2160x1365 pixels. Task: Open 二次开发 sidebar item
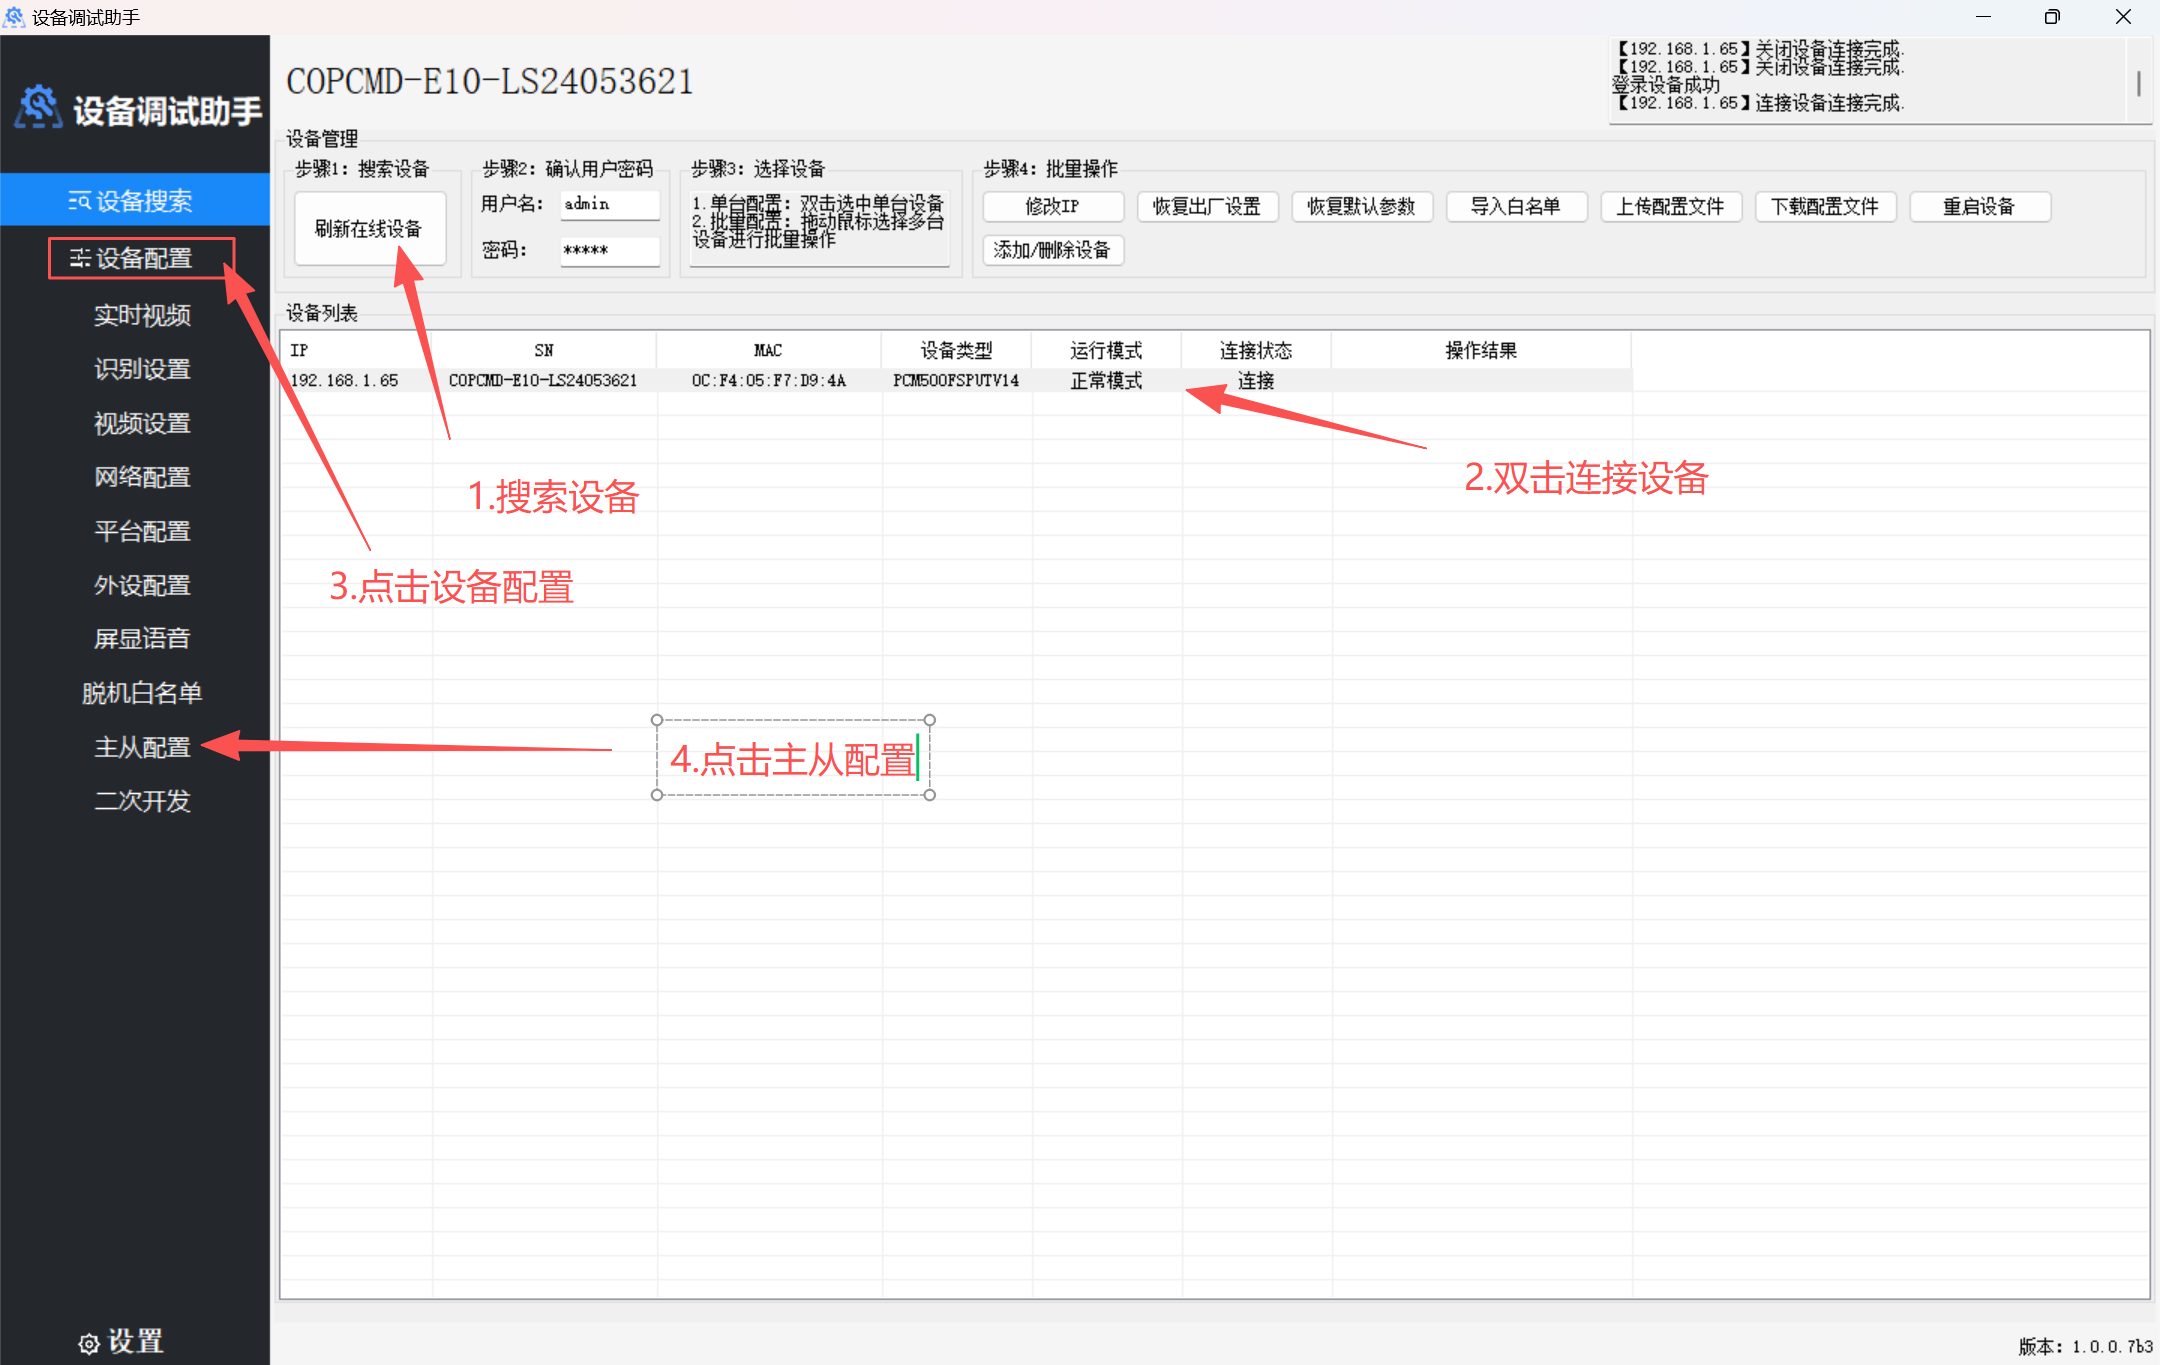point(141,801)
